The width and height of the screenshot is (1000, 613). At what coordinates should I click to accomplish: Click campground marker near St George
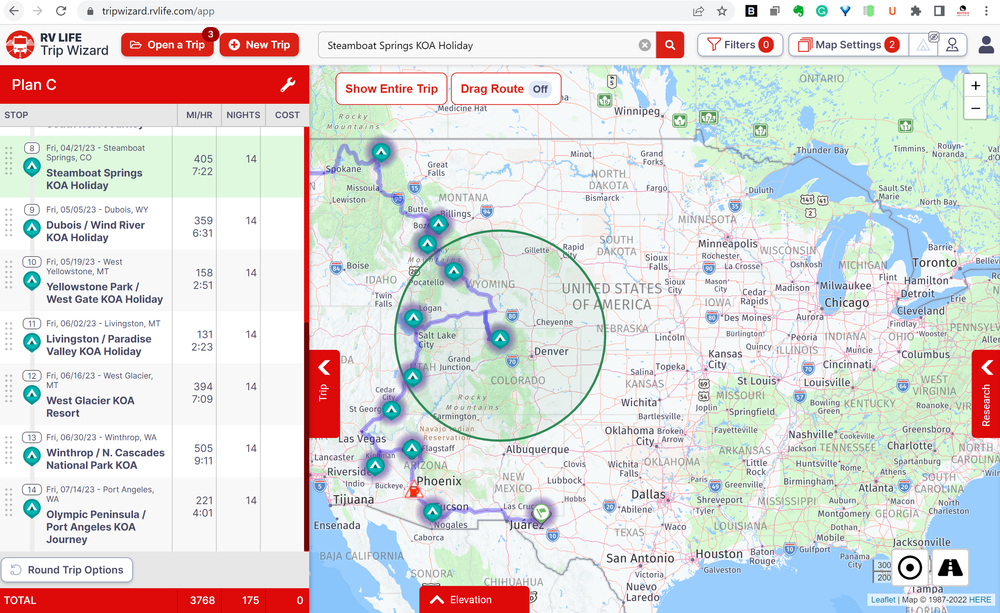point(392,410)
